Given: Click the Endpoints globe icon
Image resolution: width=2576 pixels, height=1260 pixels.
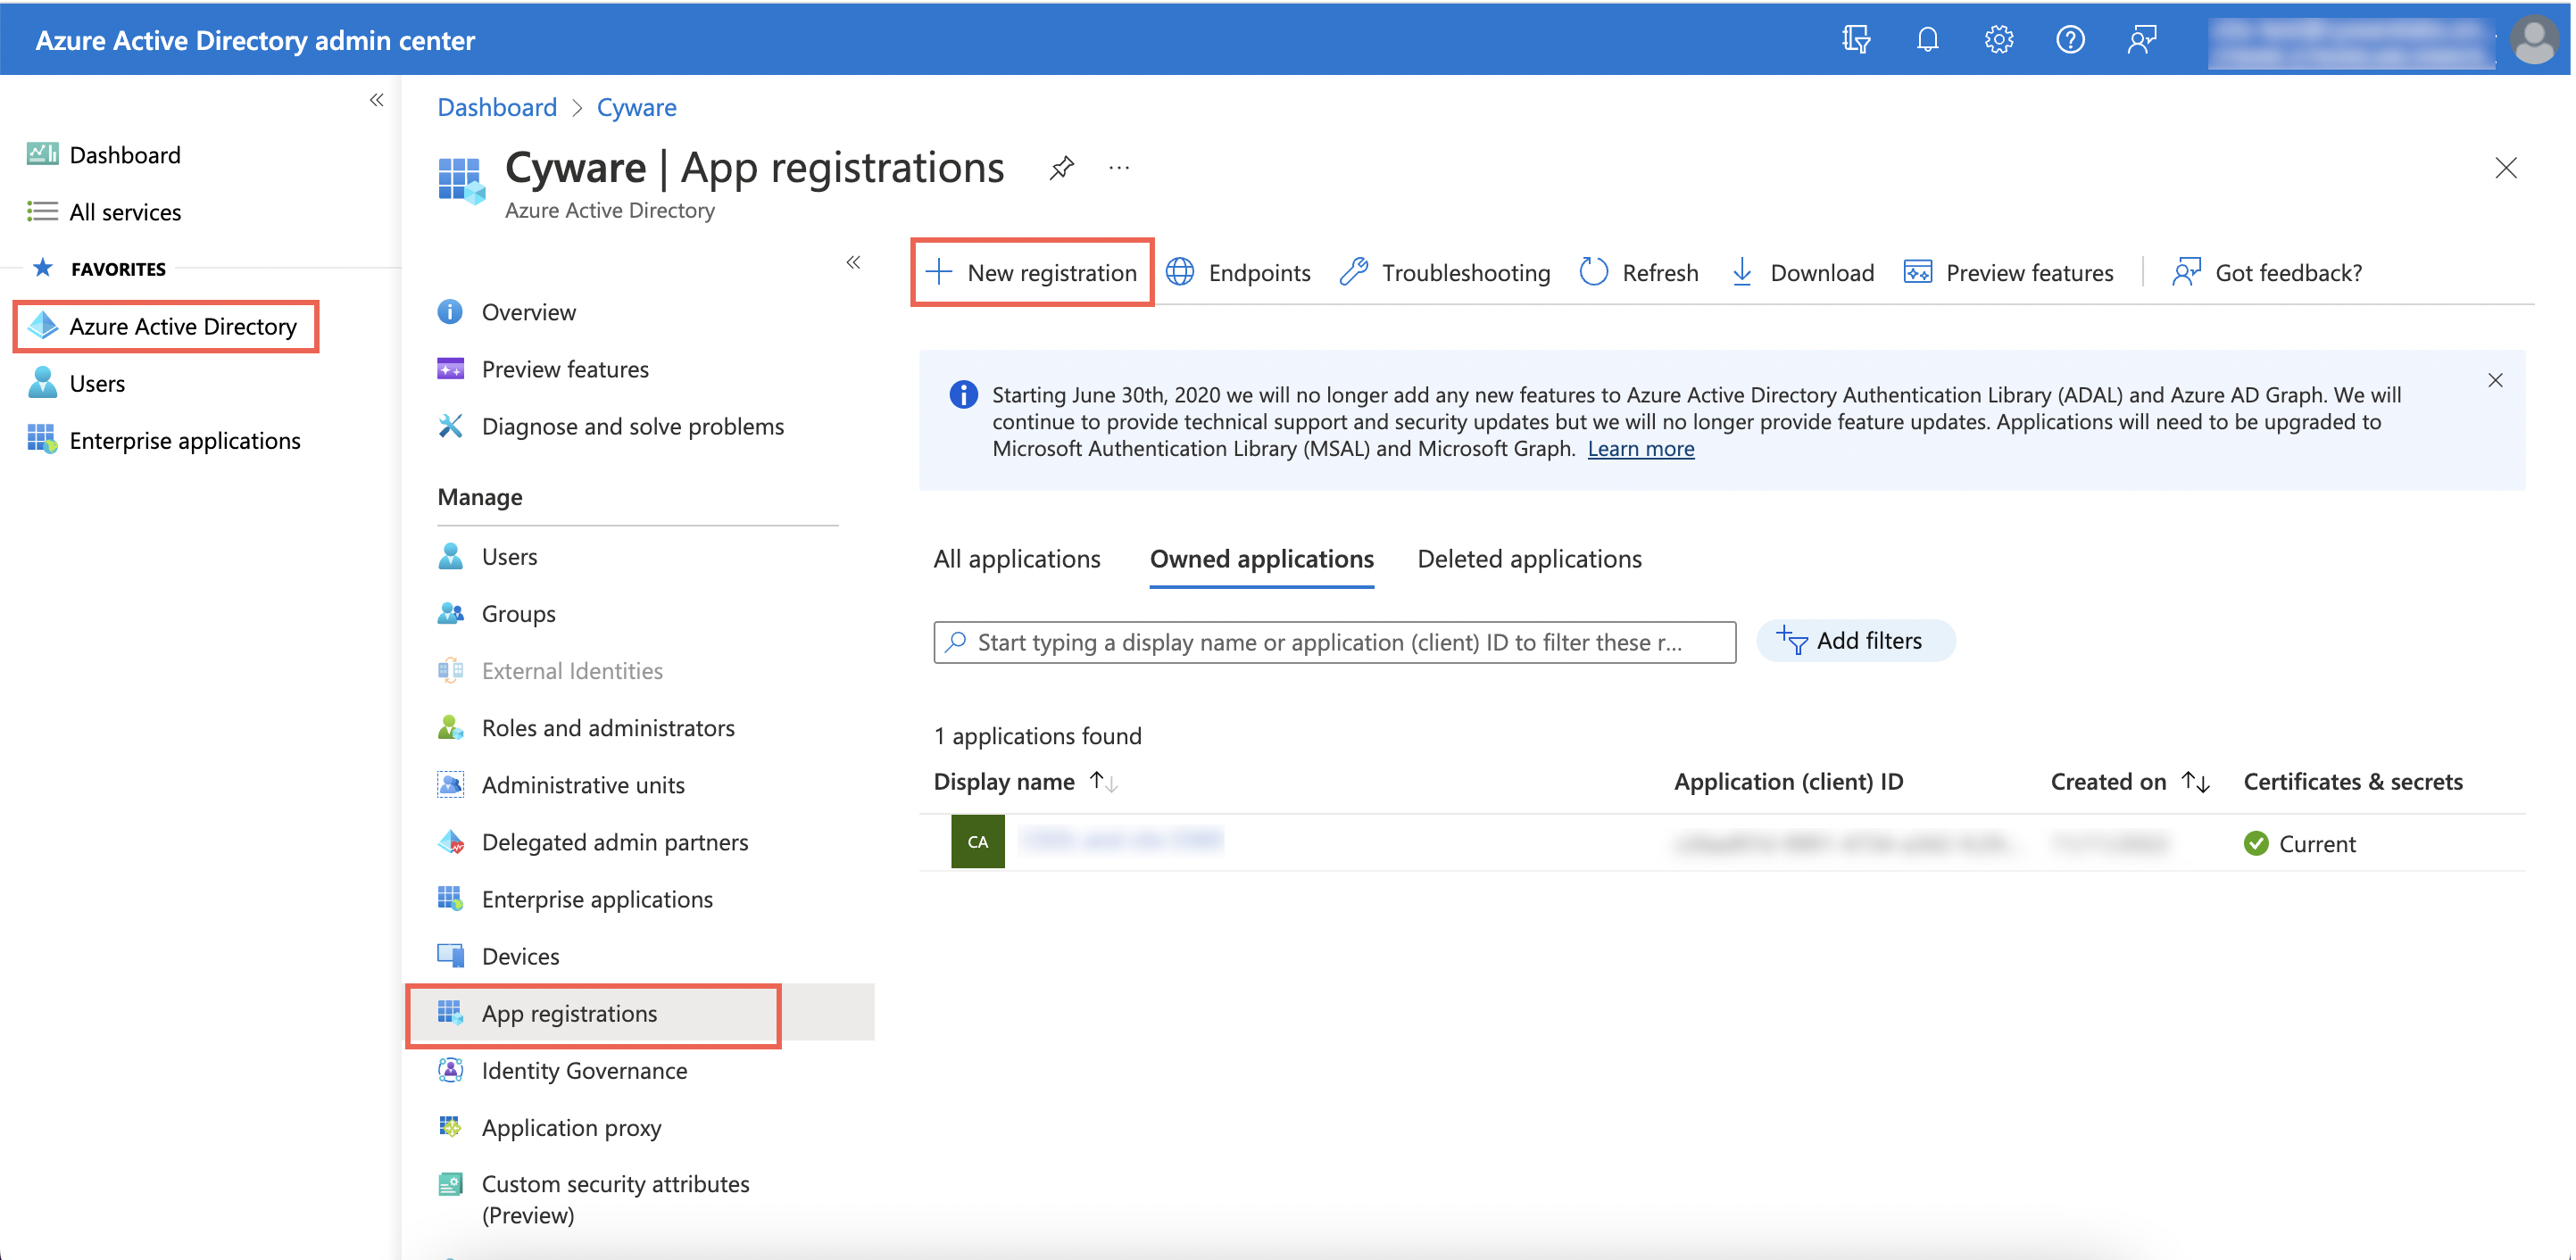Looking at the screenshot, I should point(1181,272).
